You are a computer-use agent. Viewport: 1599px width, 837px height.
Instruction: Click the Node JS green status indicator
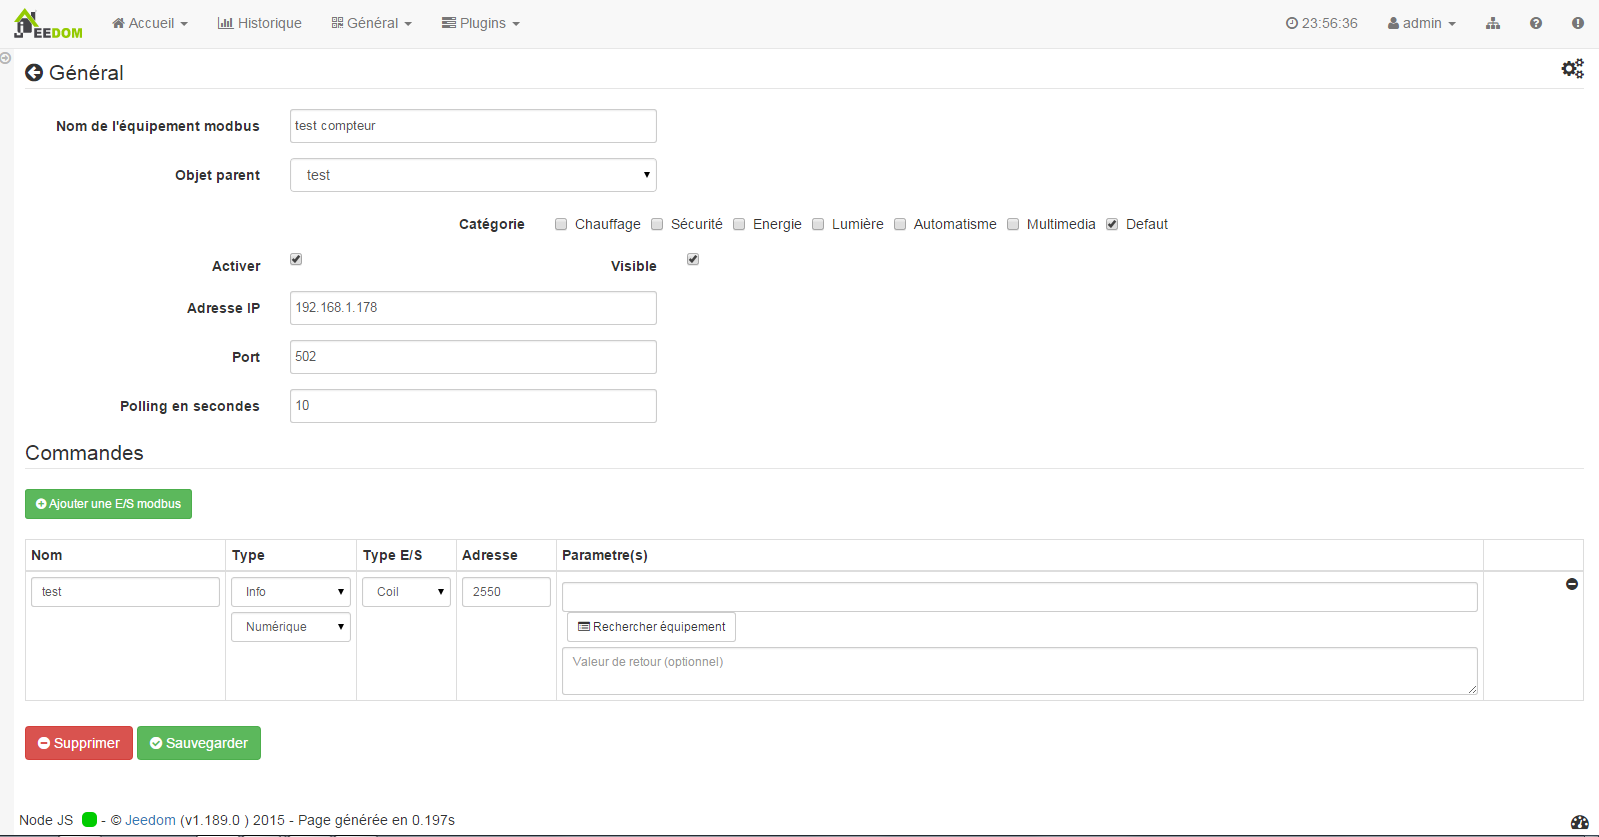pyautogui.click(x=89, y=820)
